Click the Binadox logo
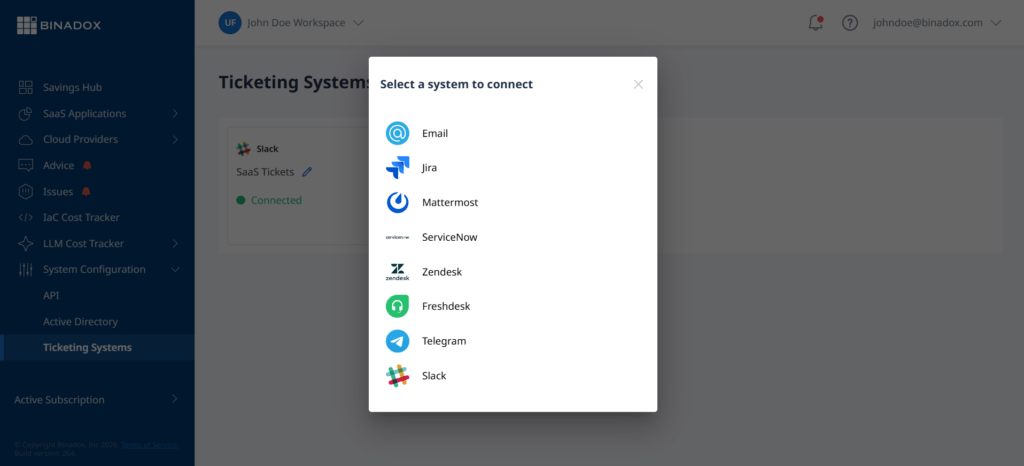 click(x=59, y=25)
